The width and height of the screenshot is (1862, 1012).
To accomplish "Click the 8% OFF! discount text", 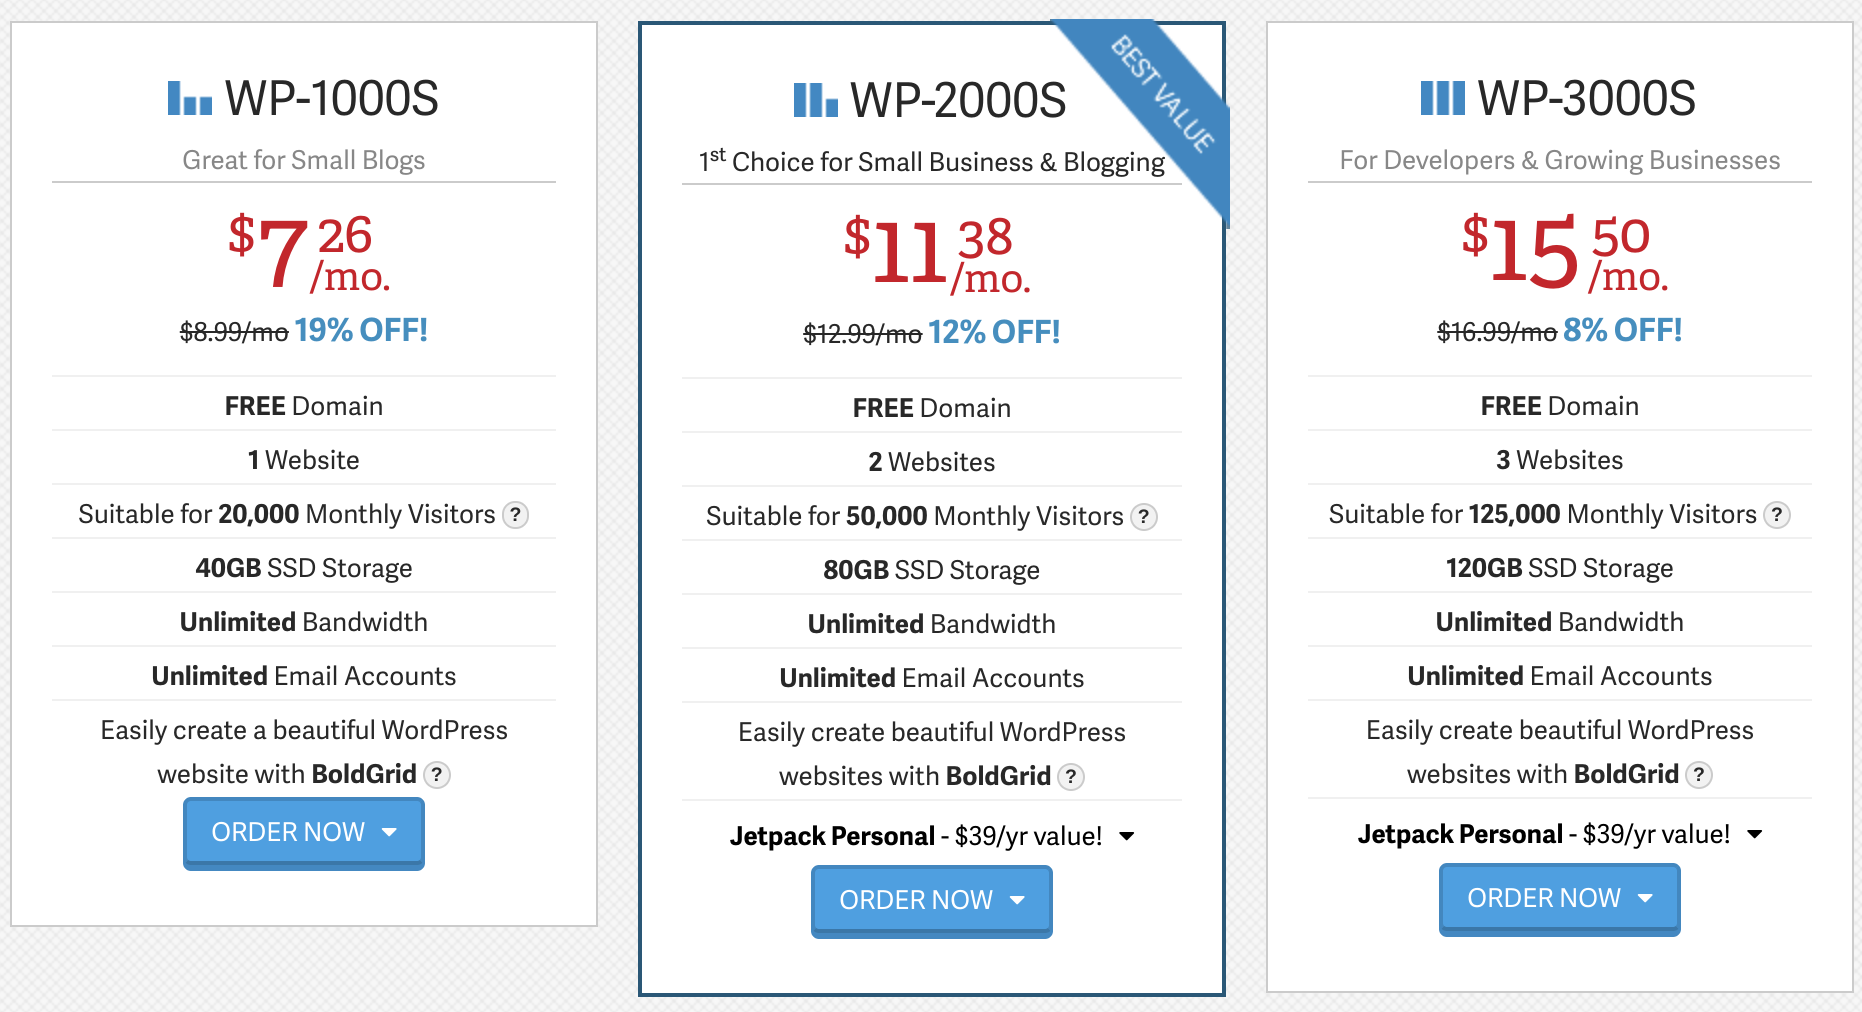I will click(x=1622, y=330).
